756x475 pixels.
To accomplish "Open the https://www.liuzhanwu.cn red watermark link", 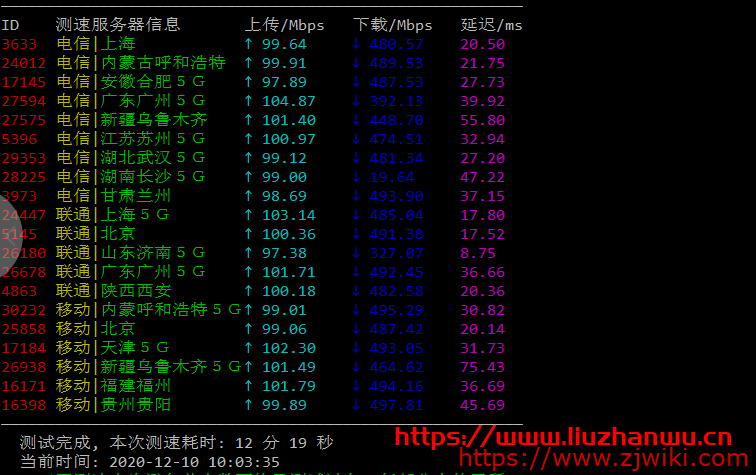I will click(x=562, y=437).
